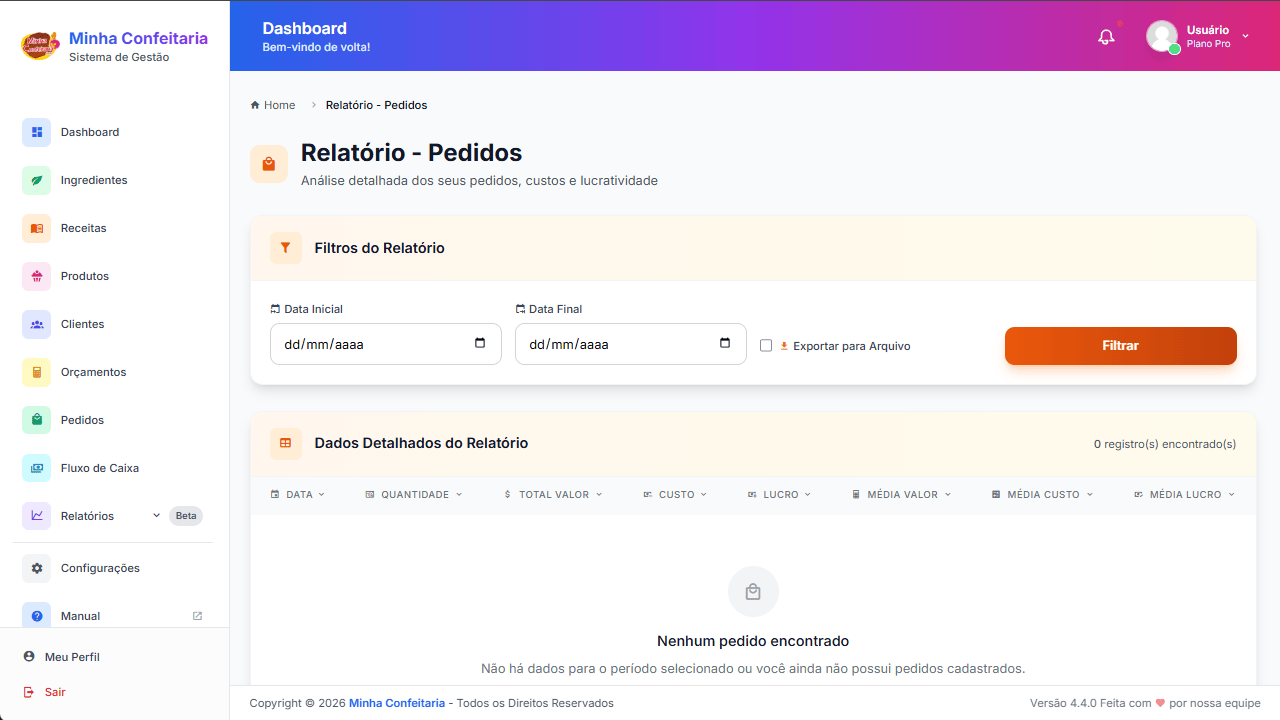Click the Produtos cupcake icon
The width and height of the screenshot is (1280, 720).
37,276
